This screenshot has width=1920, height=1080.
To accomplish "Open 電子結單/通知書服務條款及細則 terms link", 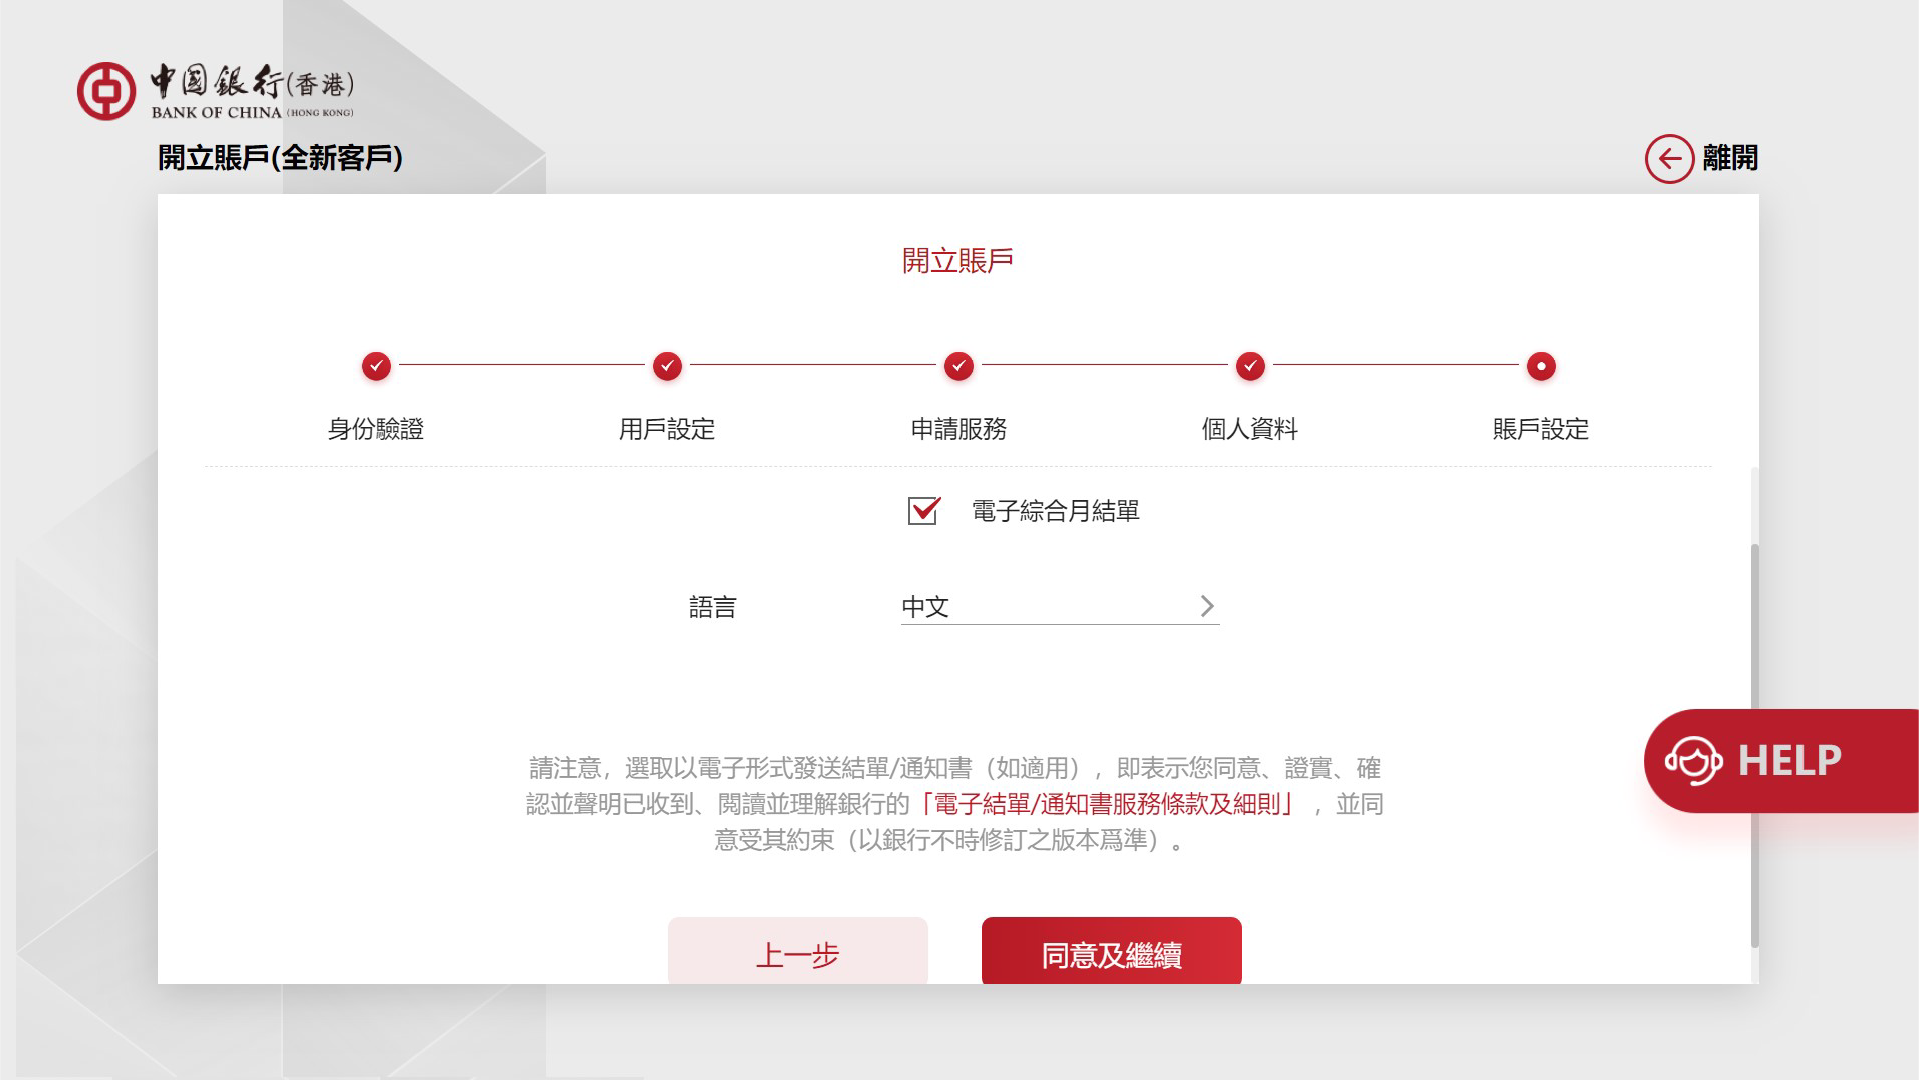I will click(1108, 804).
